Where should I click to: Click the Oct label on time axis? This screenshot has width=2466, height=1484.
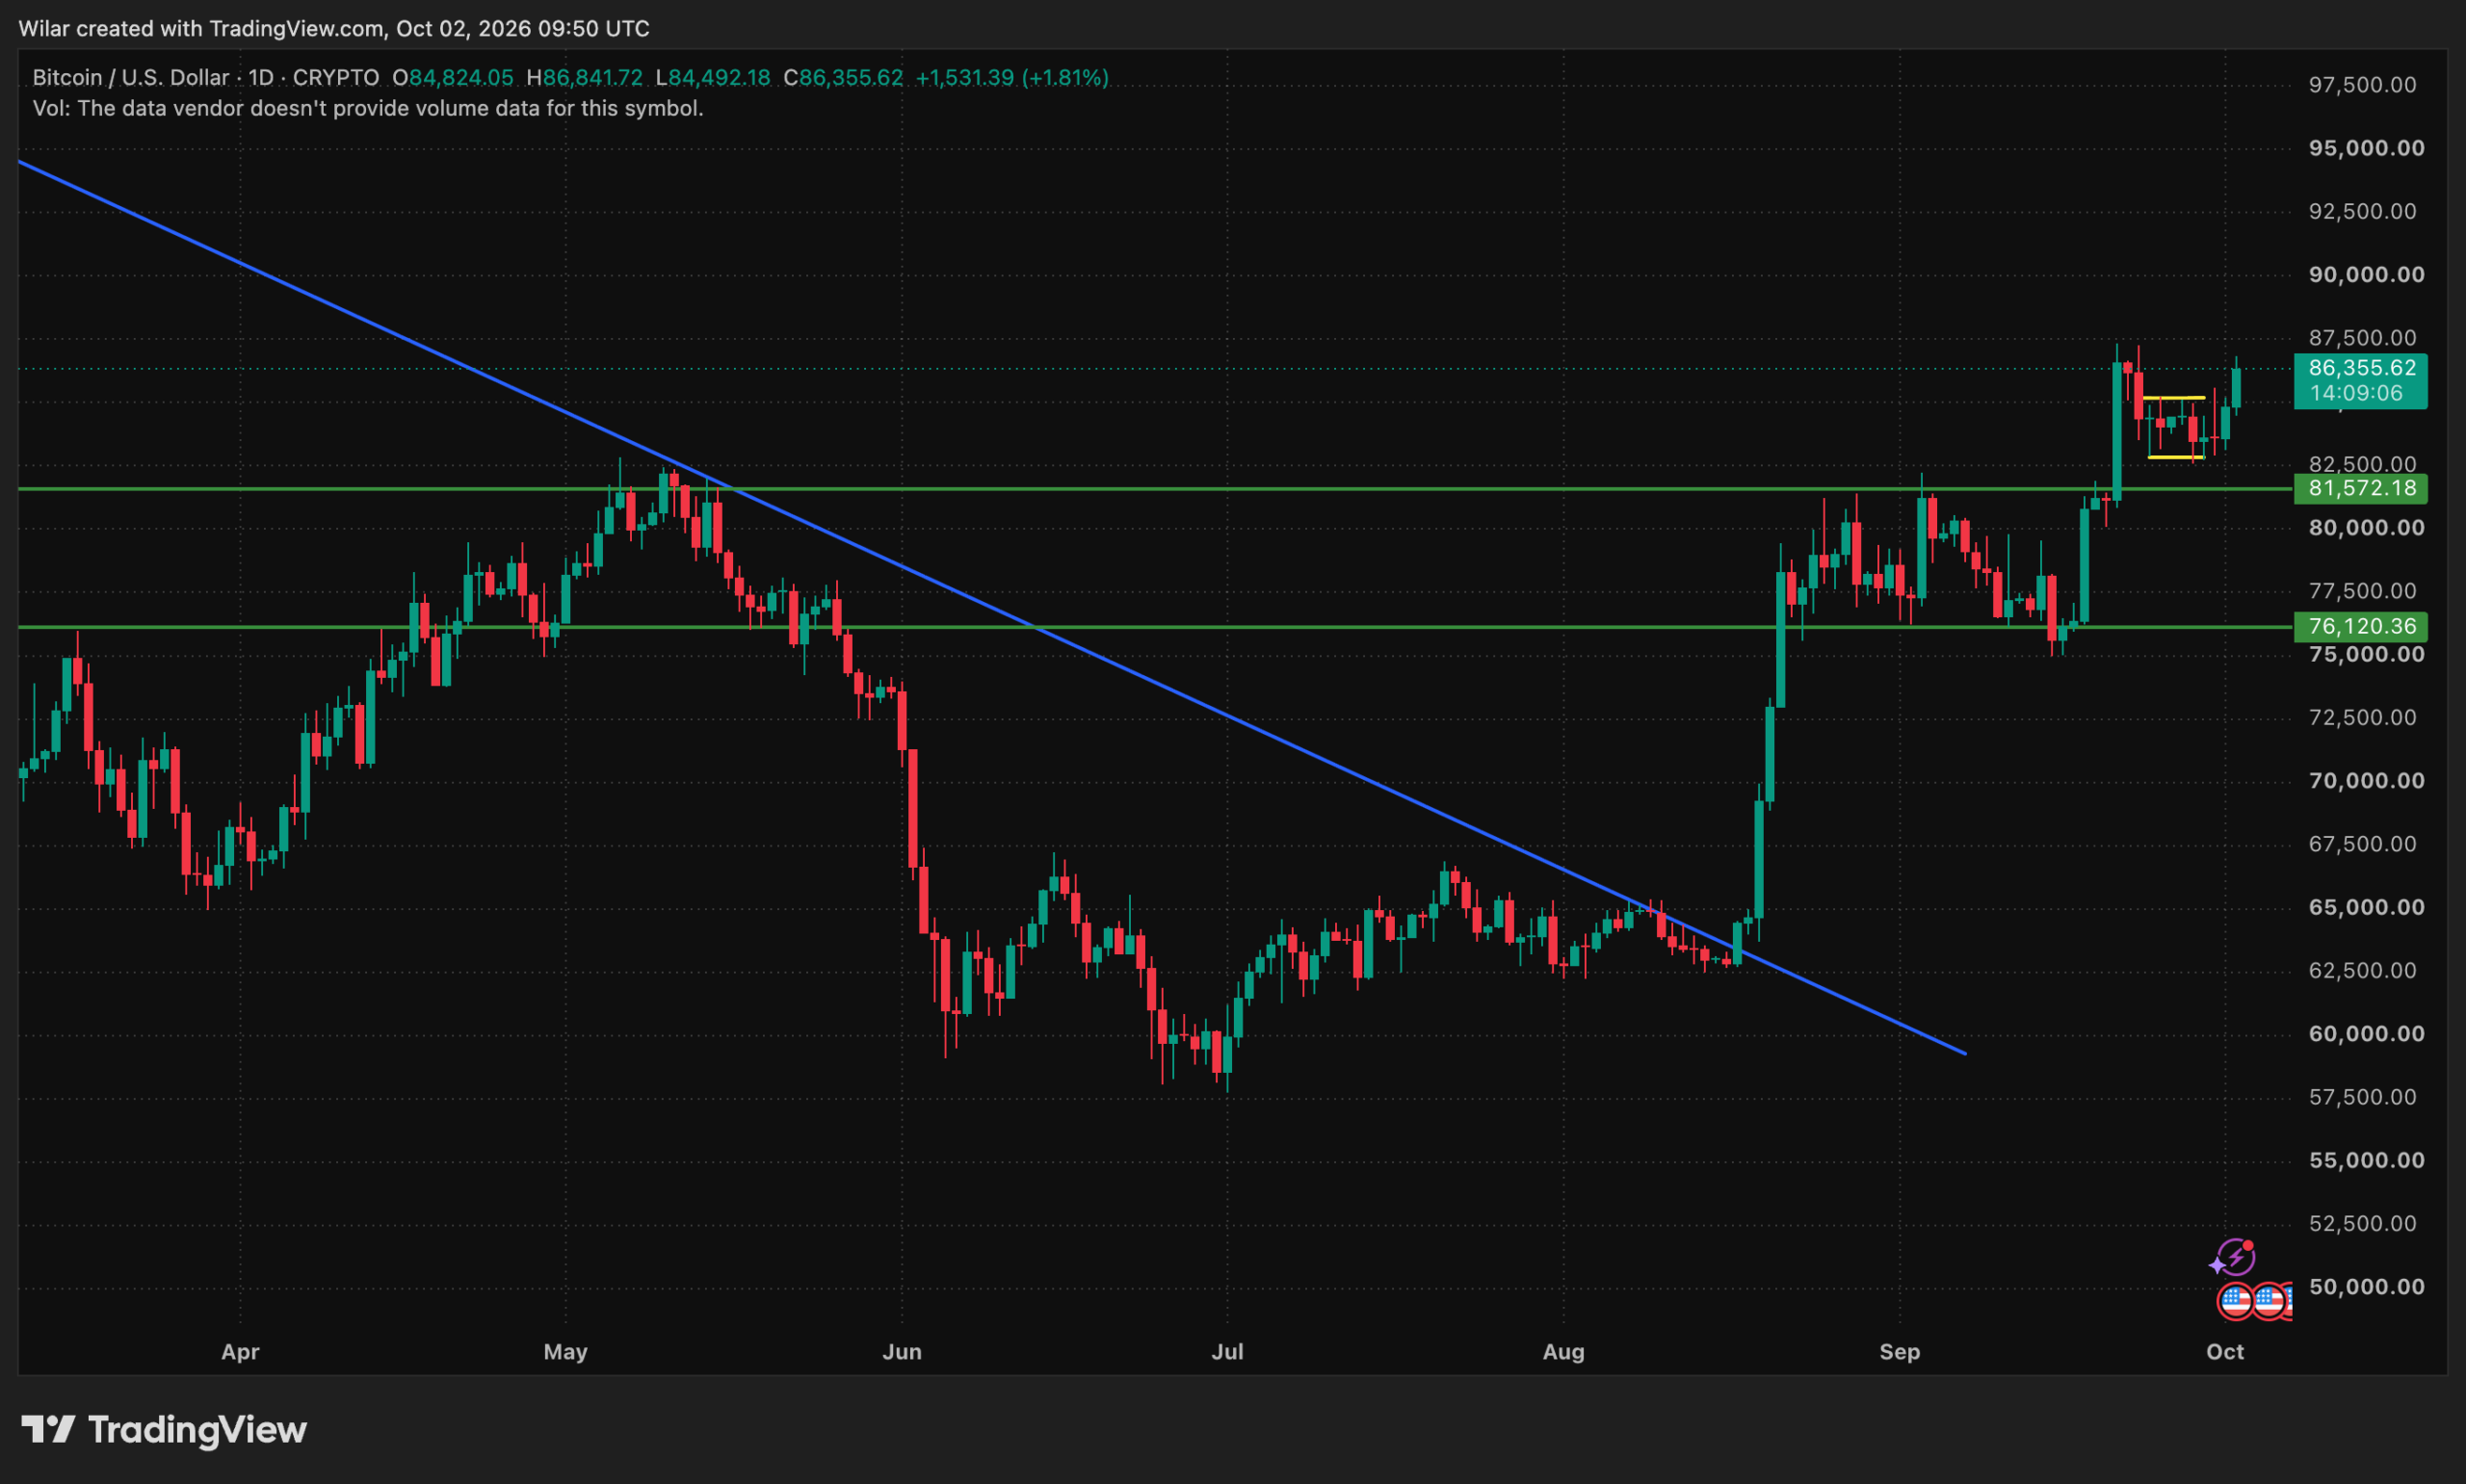click(x=2225, y=1352)
